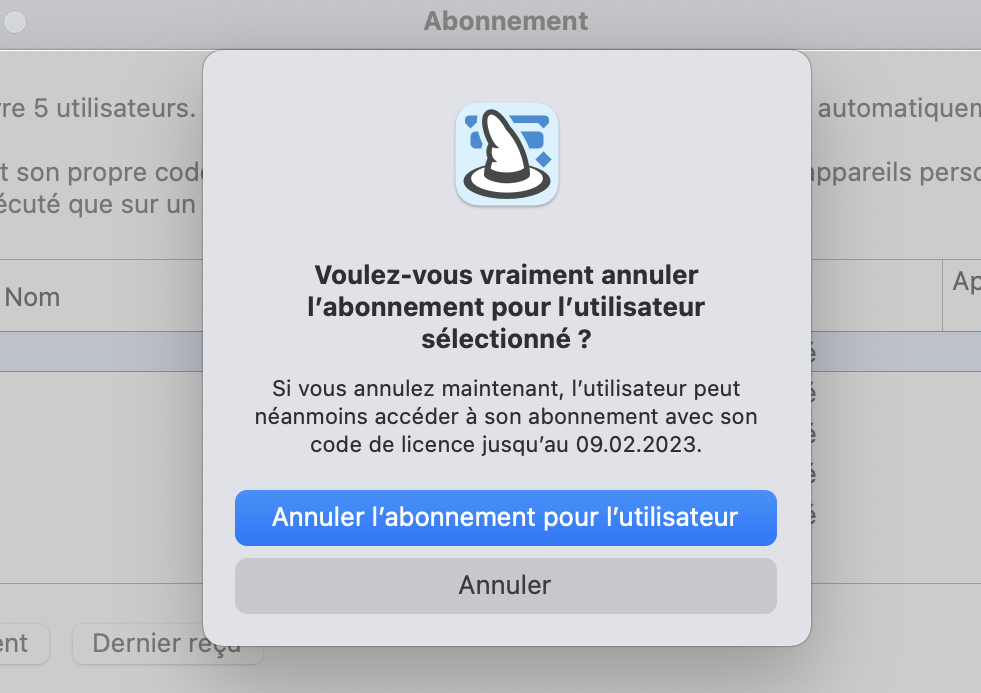Image resolution: width=981 pixels, height=693 pixels.
Task: Click the "Si vous annulez maintenant" description text
Action: pos(506,388)
